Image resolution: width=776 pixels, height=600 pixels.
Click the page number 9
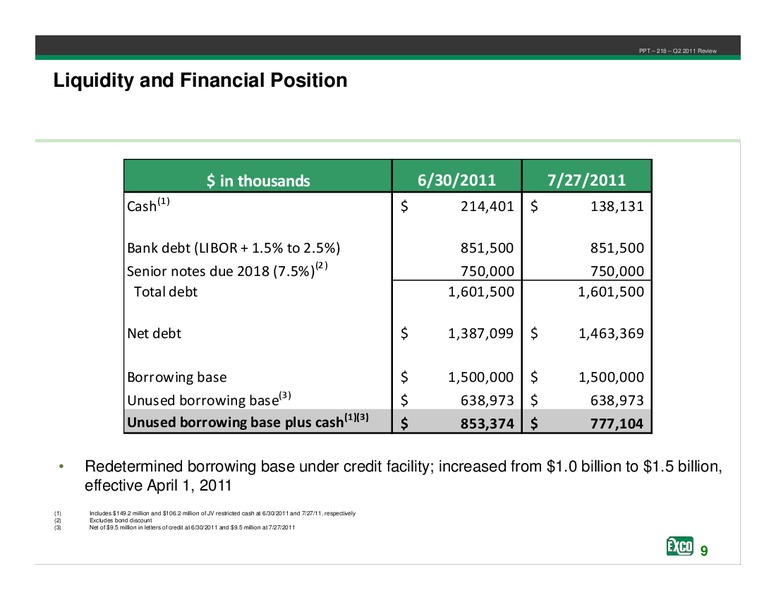[x=704, y=551]
